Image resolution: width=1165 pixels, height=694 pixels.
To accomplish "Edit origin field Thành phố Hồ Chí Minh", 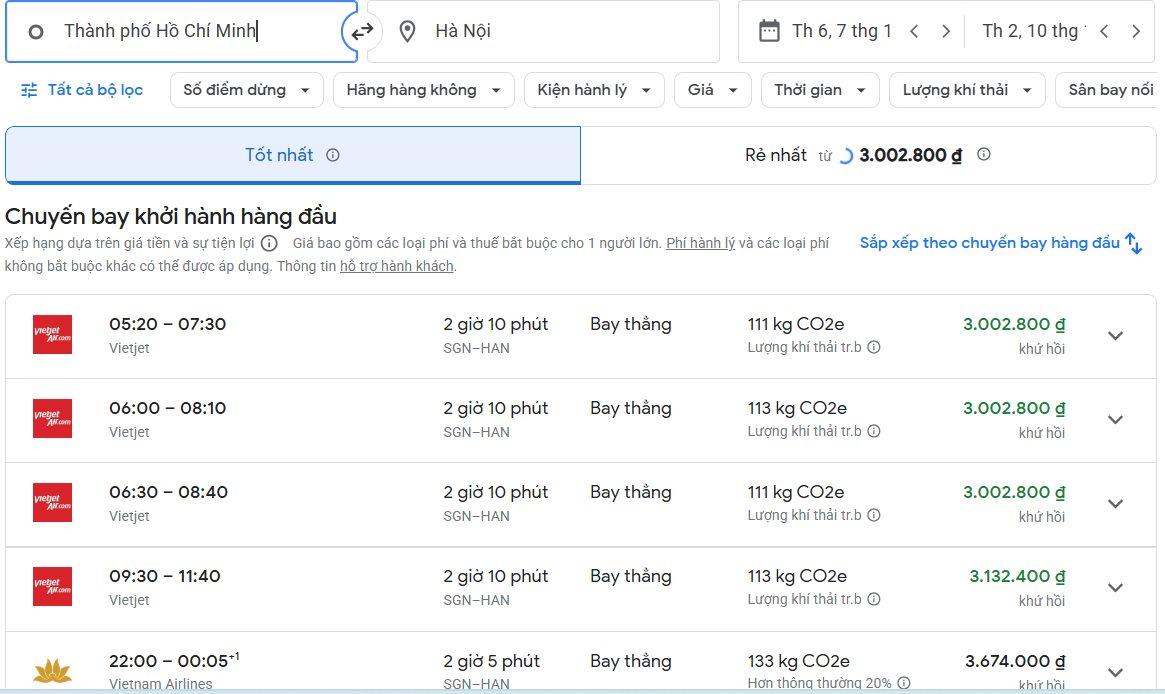I will (181, 31).
